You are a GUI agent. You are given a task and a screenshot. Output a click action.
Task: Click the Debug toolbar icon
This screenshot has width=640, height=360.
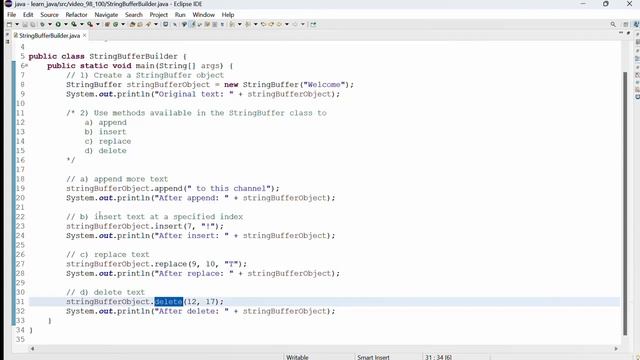click(42, 24)
